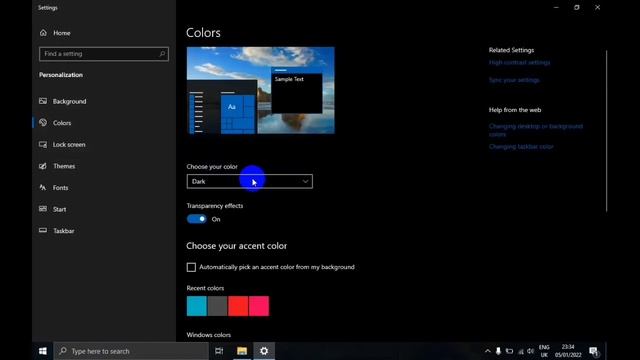Image resolution: width=640 pixels, height=360 pixels.
Task: Check Automatically pick an accent color
Action: click(x=191, y=267)
